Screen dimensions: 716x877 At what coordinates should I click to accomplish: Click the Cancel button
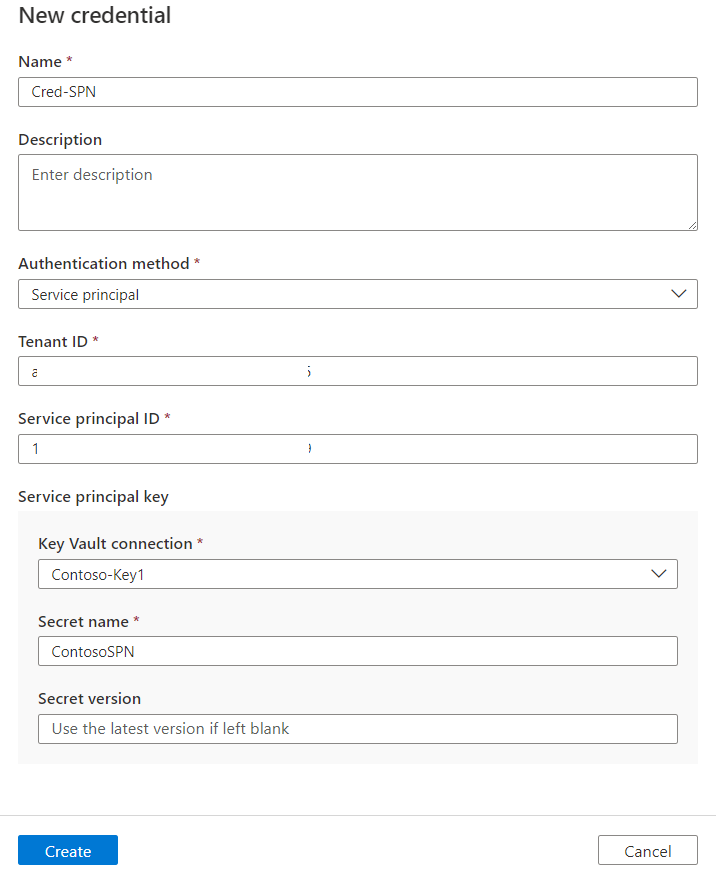click(647, 850)
